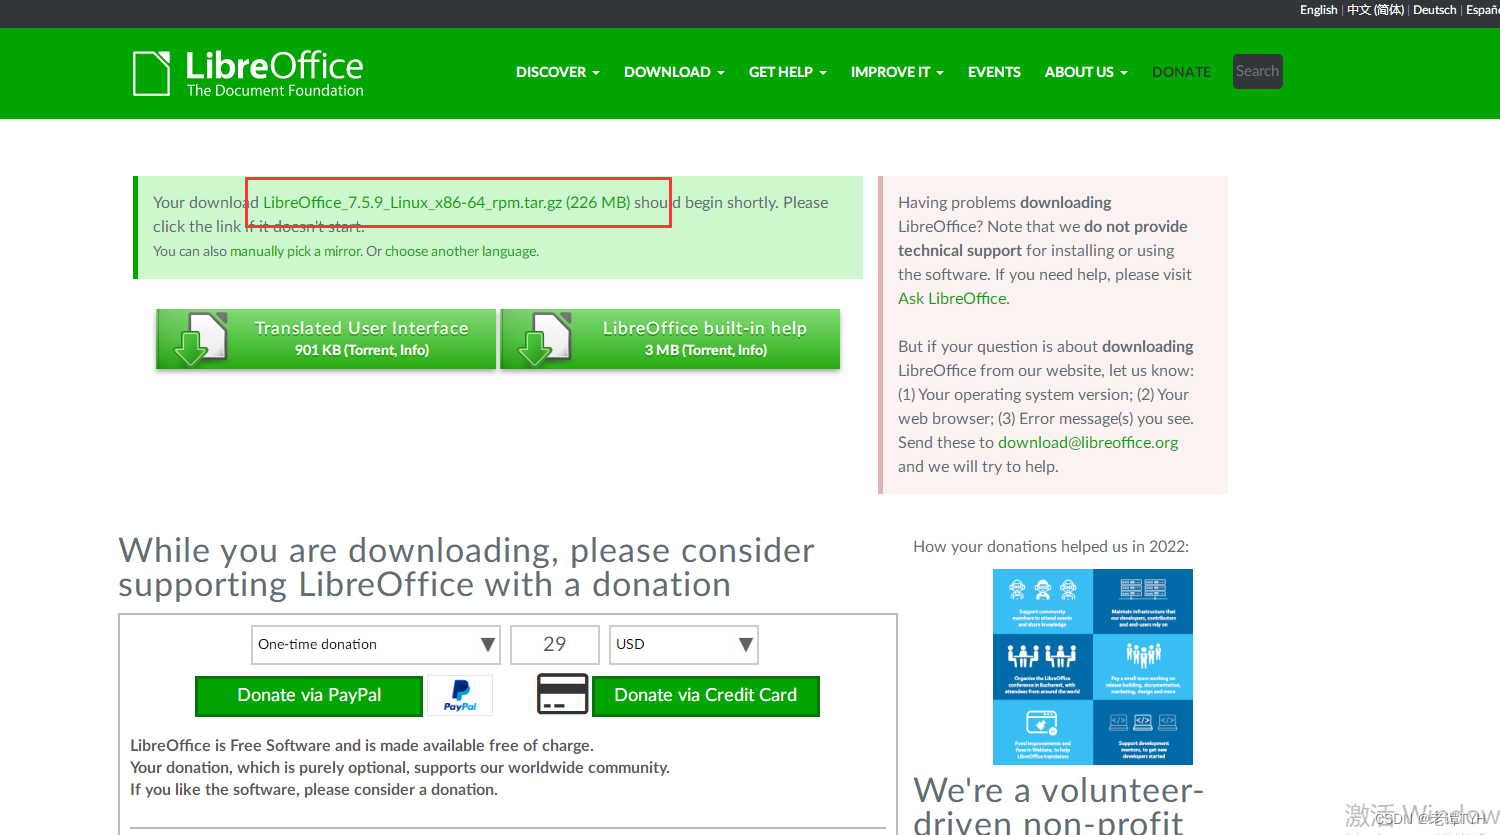Click the infrastructure icon in the donations infographic
Viewport: 1500px width, 835px height.
tap(1145, 591)
